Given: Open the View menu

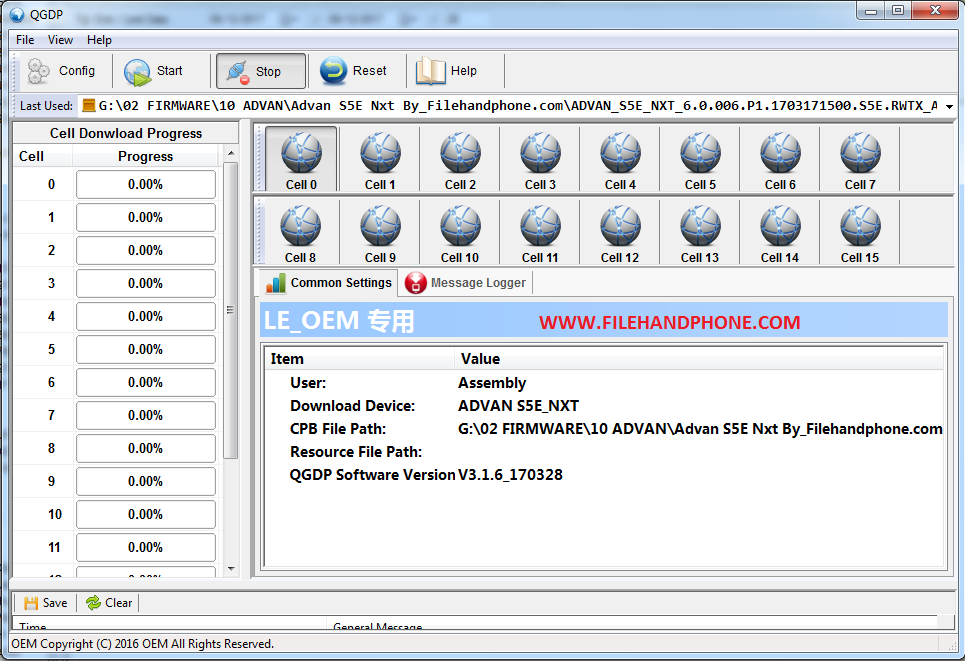Looking at the screenshot, I should 60,40.
